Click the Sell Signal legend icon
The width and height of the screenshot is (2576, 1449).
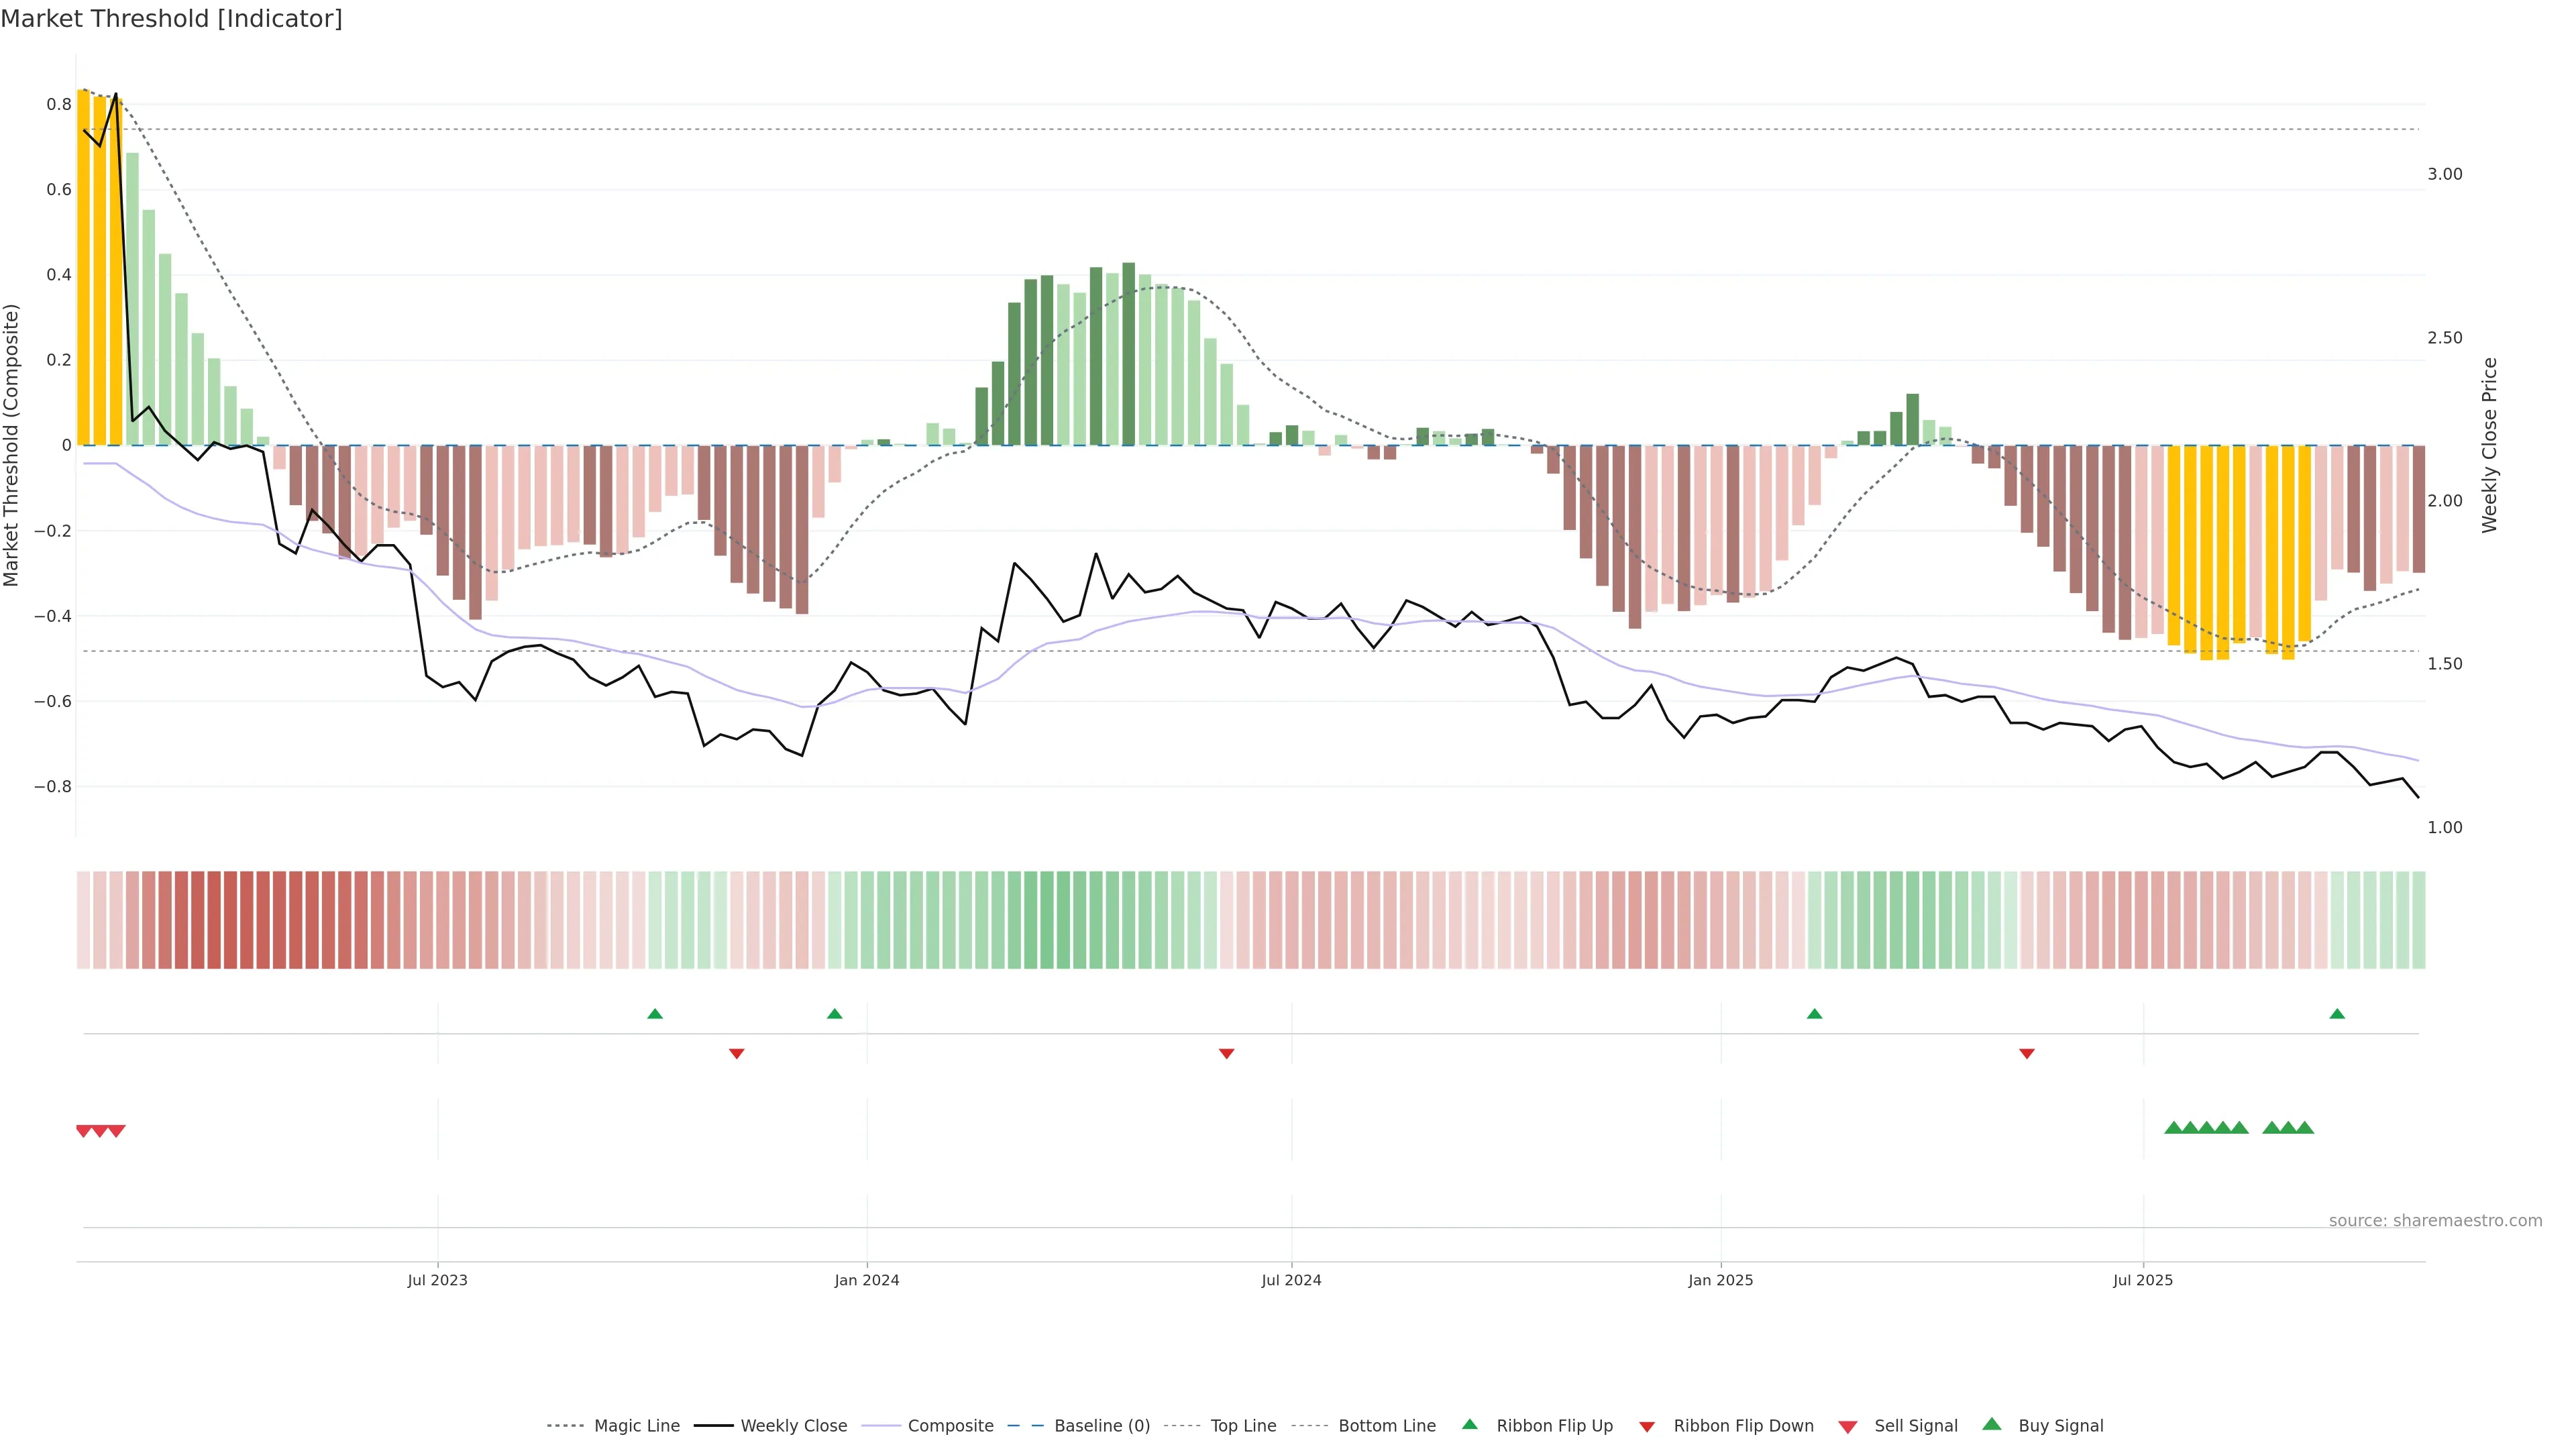1848,1427
